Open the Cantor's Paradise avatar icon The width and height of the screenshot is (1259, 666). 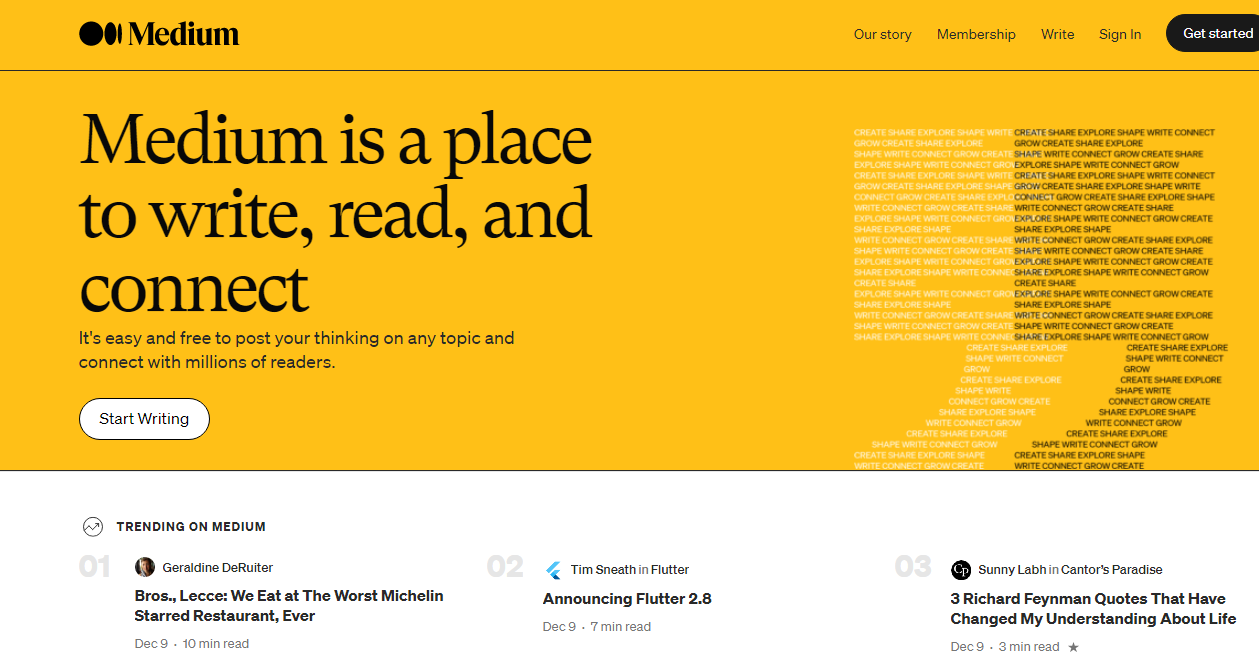(961, 570)
